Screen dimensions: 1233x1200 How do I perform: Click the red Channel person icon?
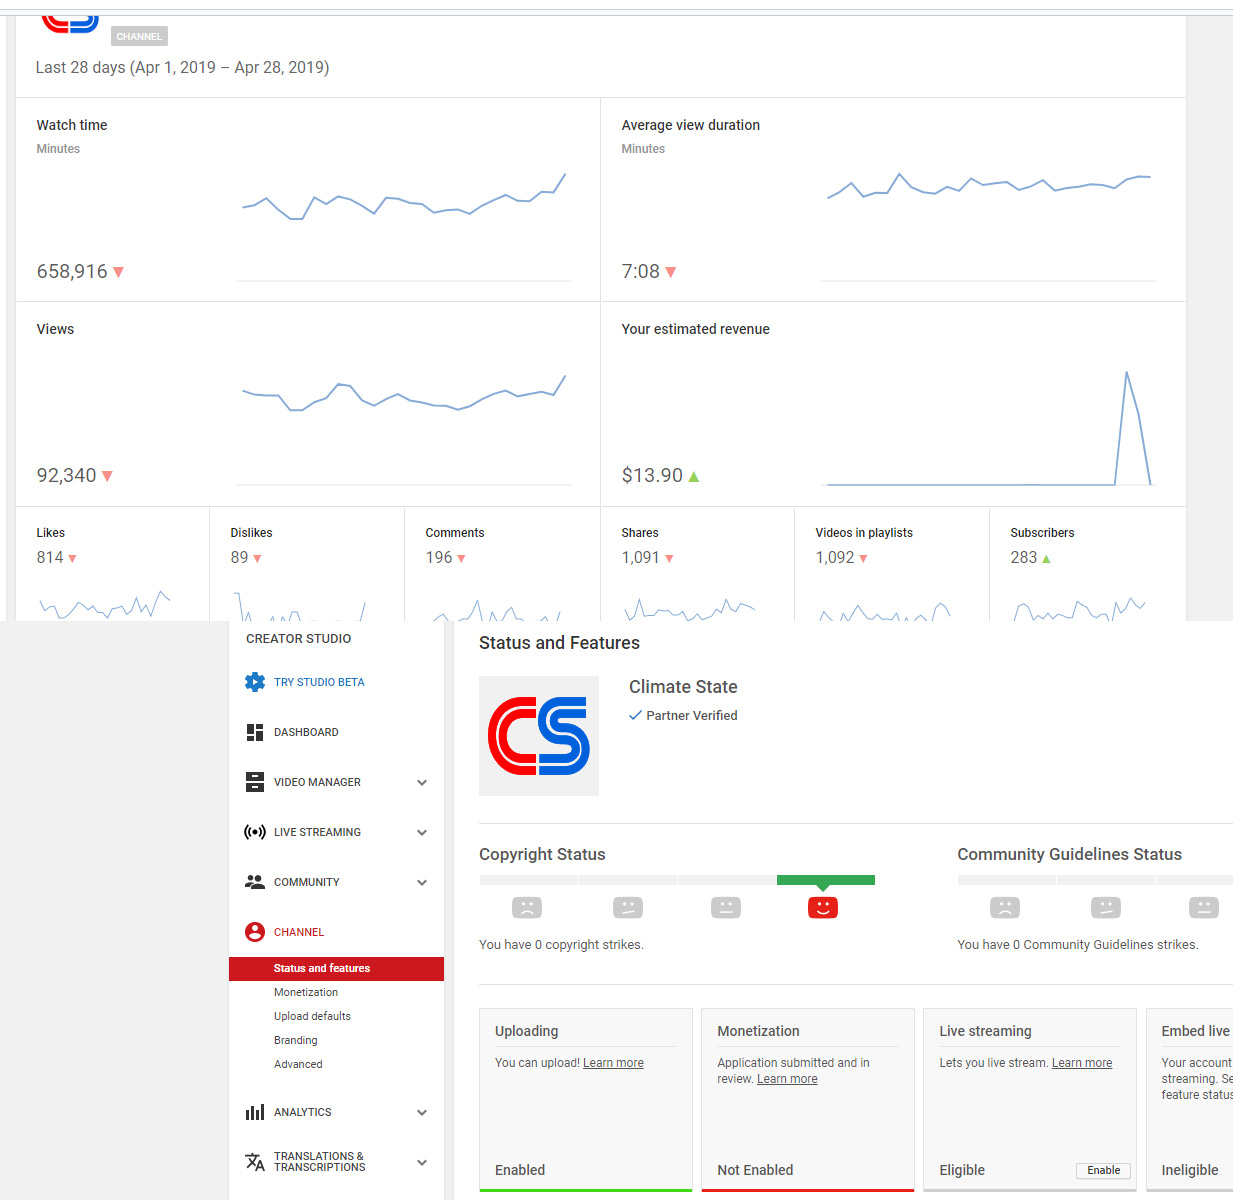point(255,932)
